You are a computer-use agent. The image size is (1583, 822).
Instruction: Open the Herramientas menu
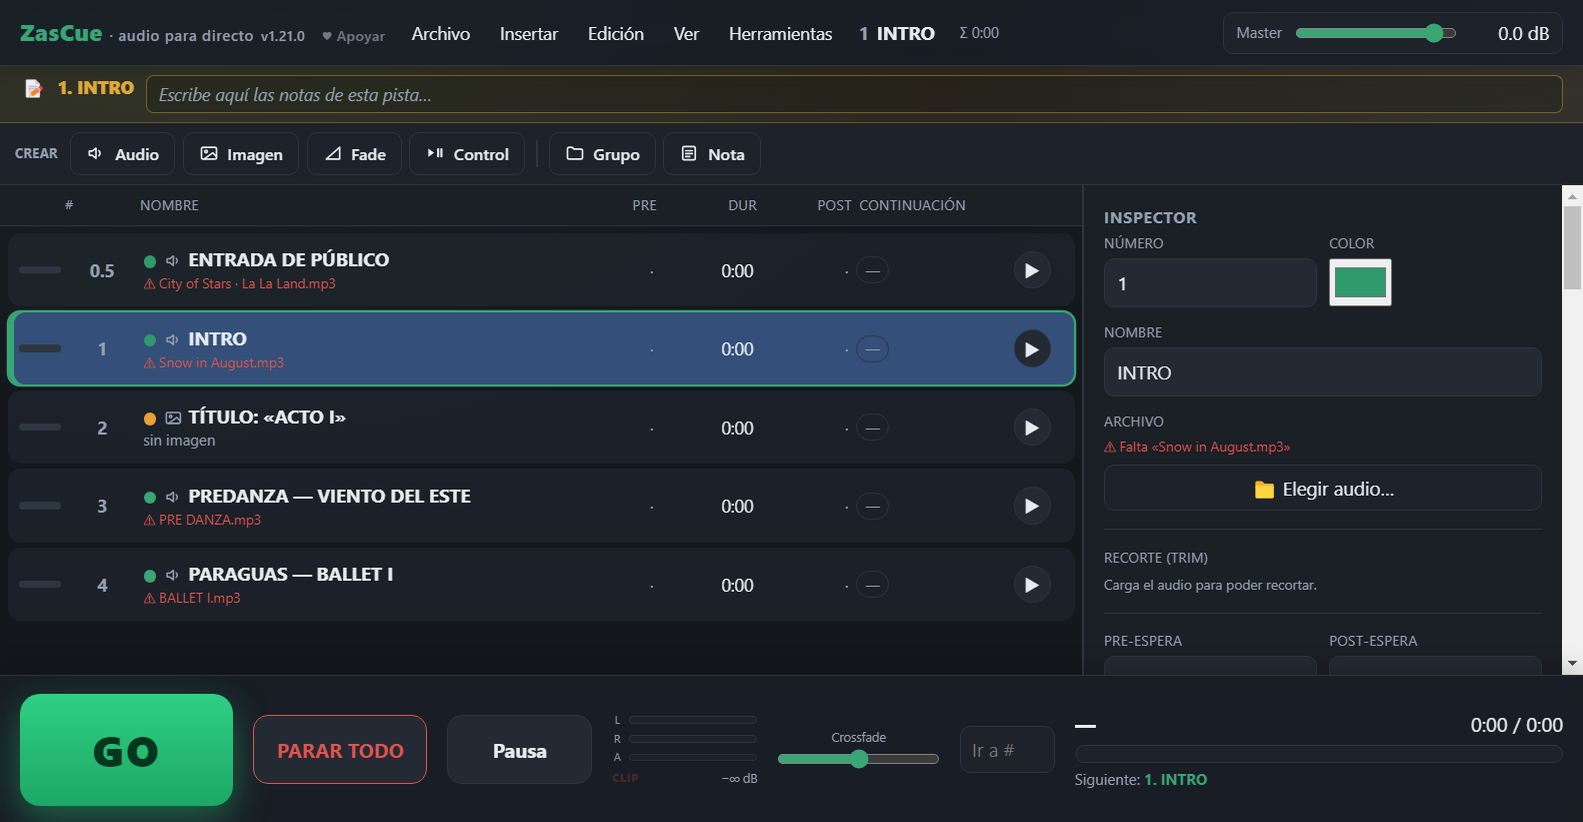click(780, 34)
